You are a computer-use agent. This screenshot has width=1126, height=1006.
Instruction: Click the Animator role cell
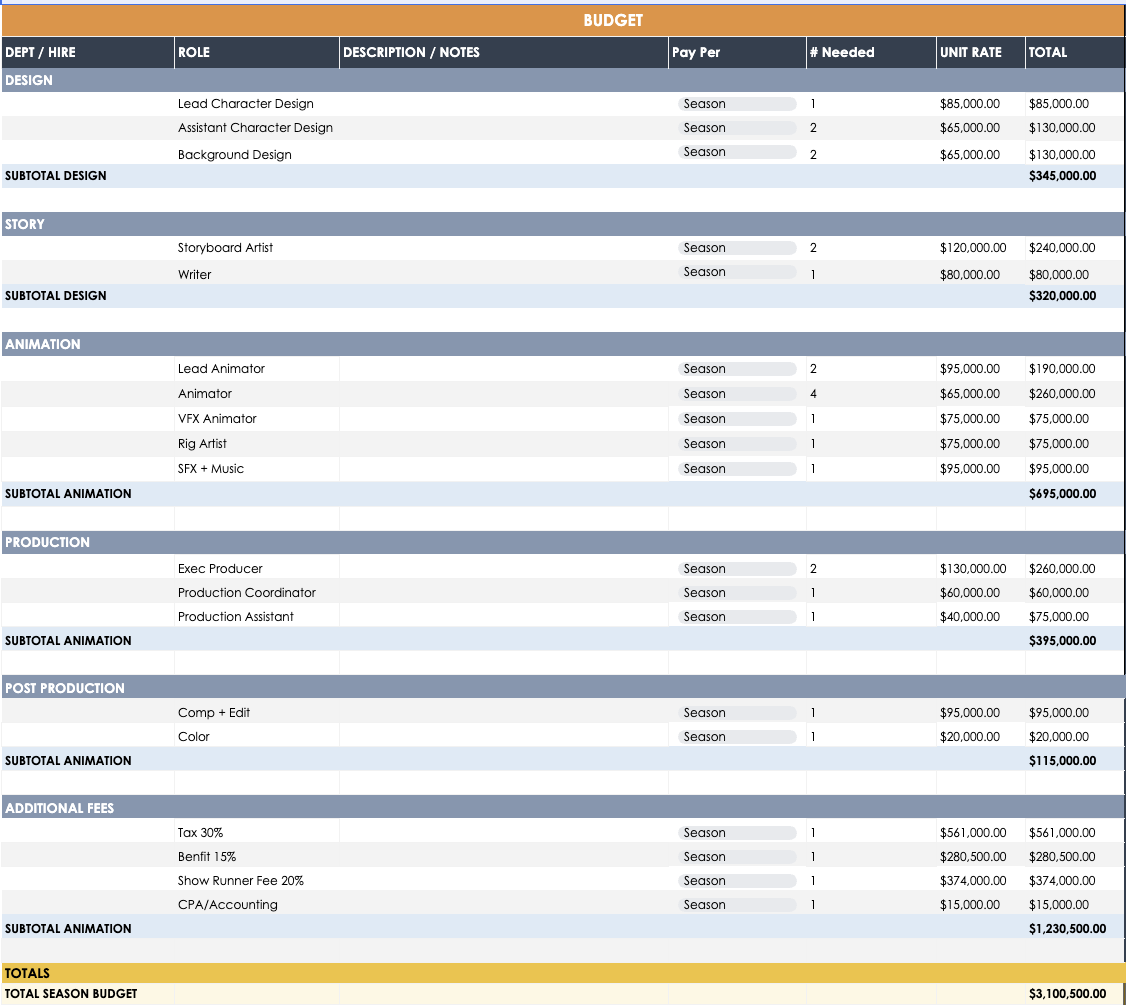[256, 393]
